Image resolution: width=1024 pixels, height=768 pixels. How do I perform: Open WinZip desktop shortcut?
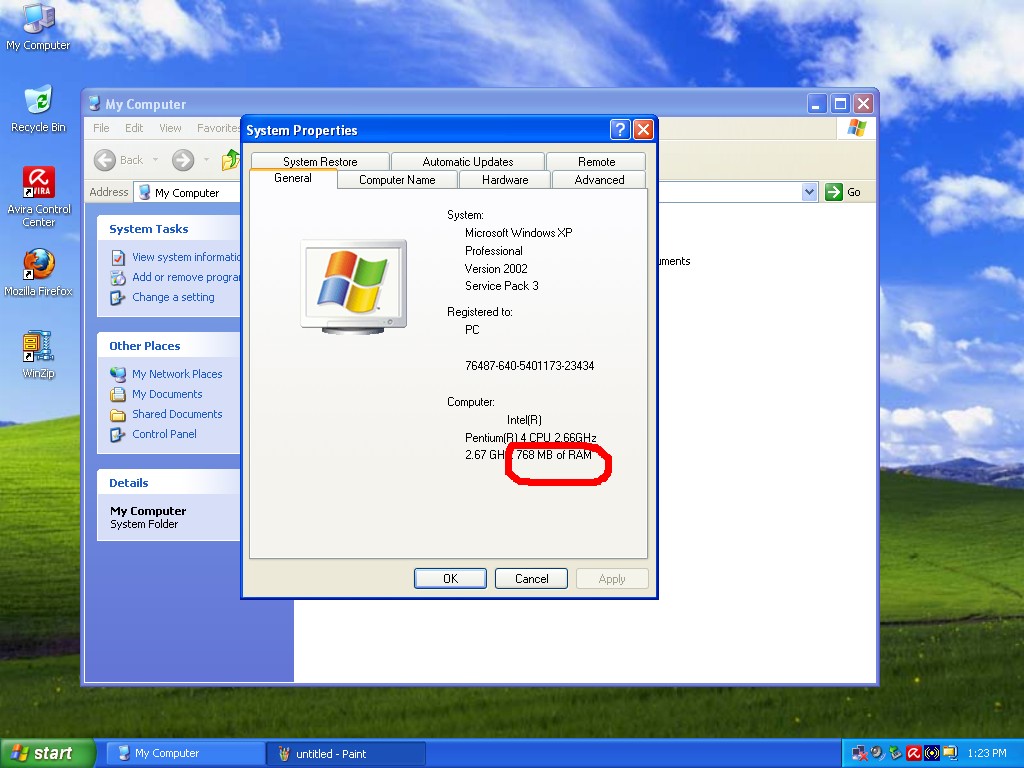tap(38, 354)
